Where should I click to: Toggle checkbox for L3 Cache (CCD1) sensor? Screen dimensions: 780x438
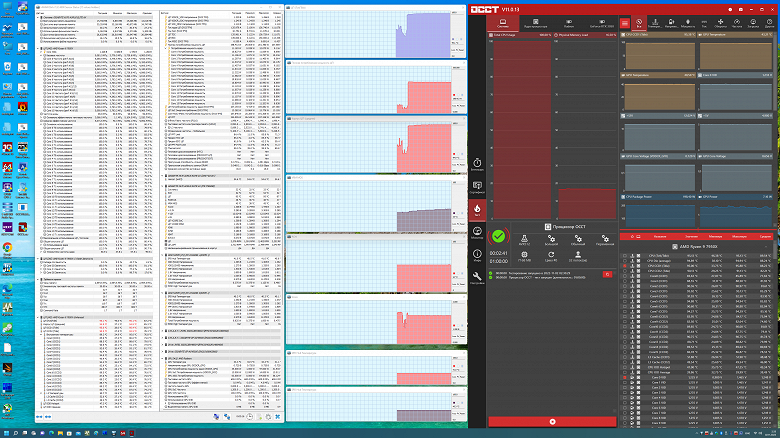(625, 357)
